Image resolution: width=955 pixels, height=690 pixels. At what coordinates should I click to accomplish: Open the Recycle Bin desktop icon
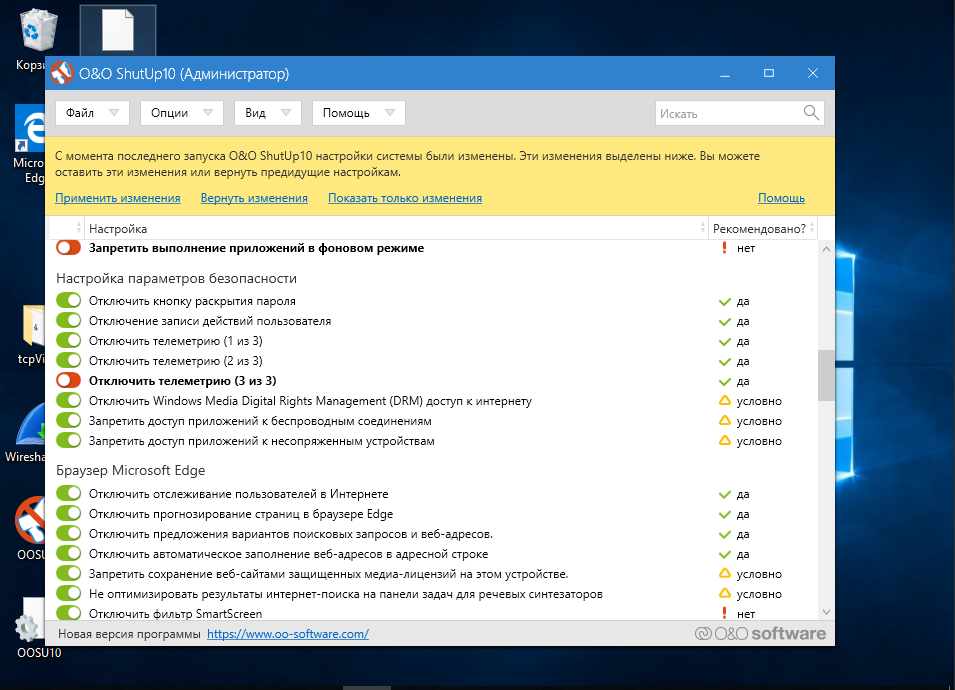point(38,29)
